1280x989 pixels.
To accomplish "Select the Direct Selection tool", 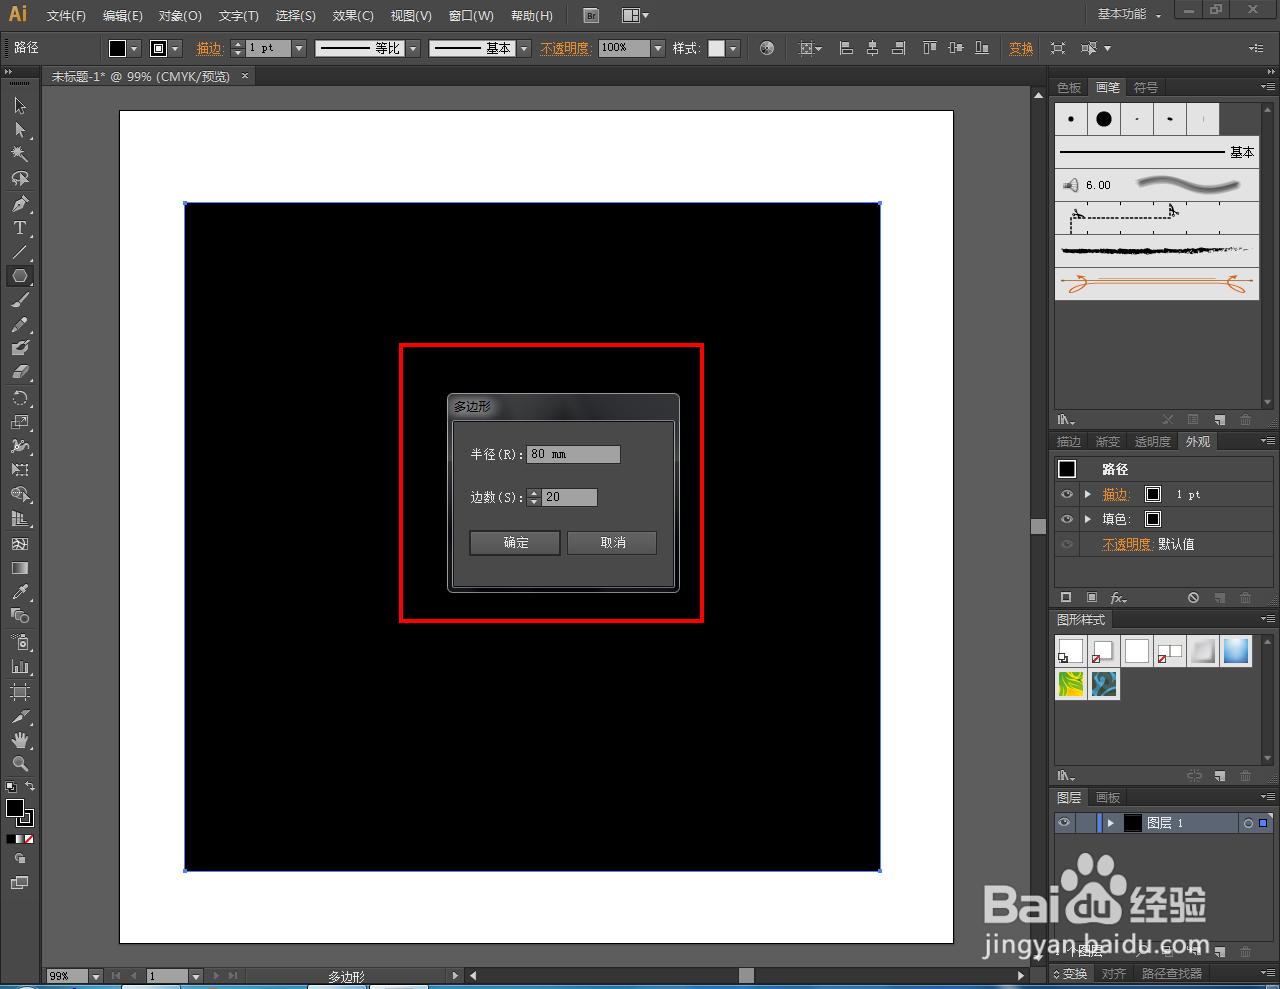I will (20, 130).
